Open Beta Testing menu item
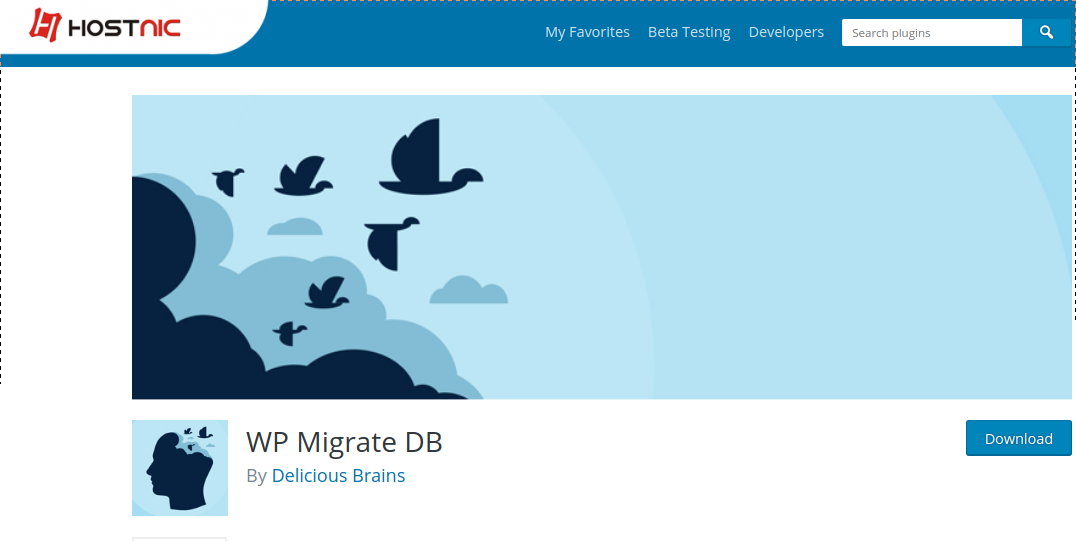The height and width of the screenshot is (541, 1076). (x=689, y=32)
